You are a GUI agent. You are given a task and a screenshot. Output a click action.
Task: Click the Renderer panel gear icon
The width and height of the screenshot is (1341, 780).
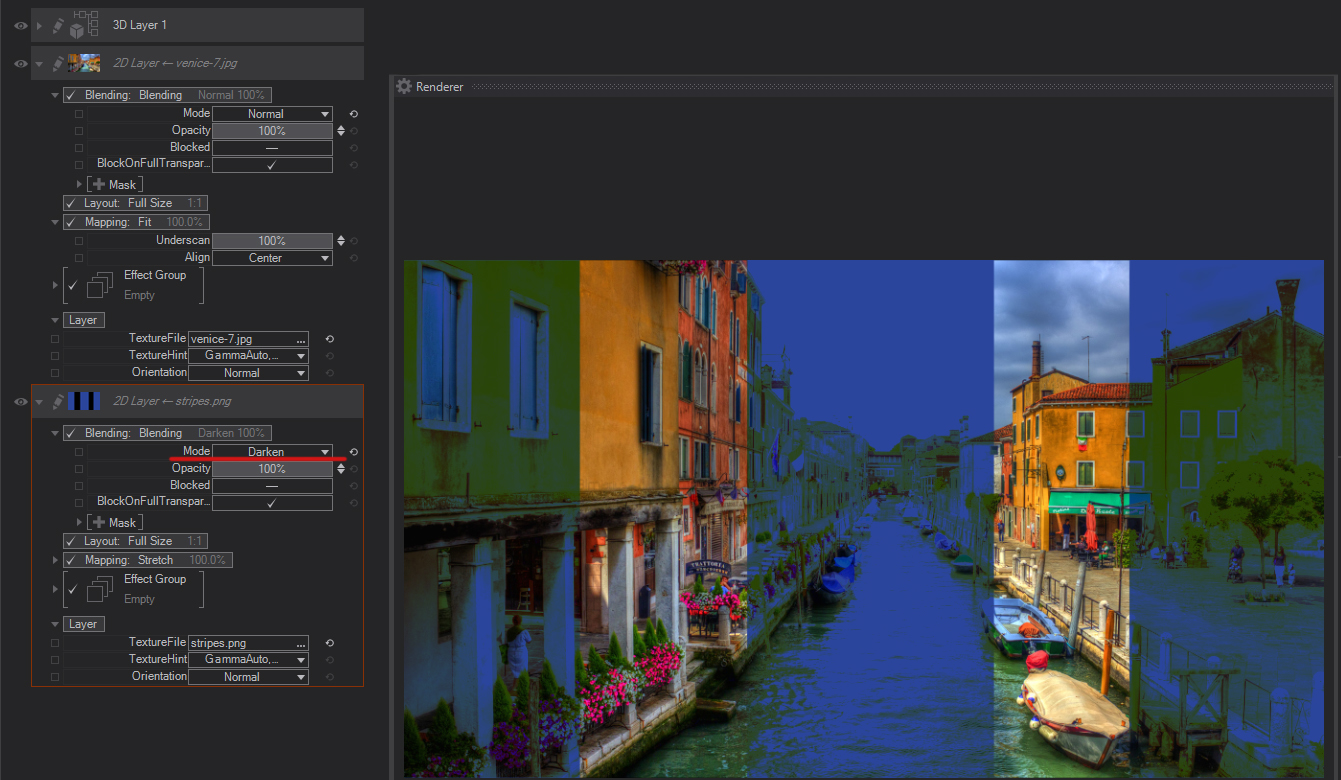pyautogui.click(x=404, y=87)
